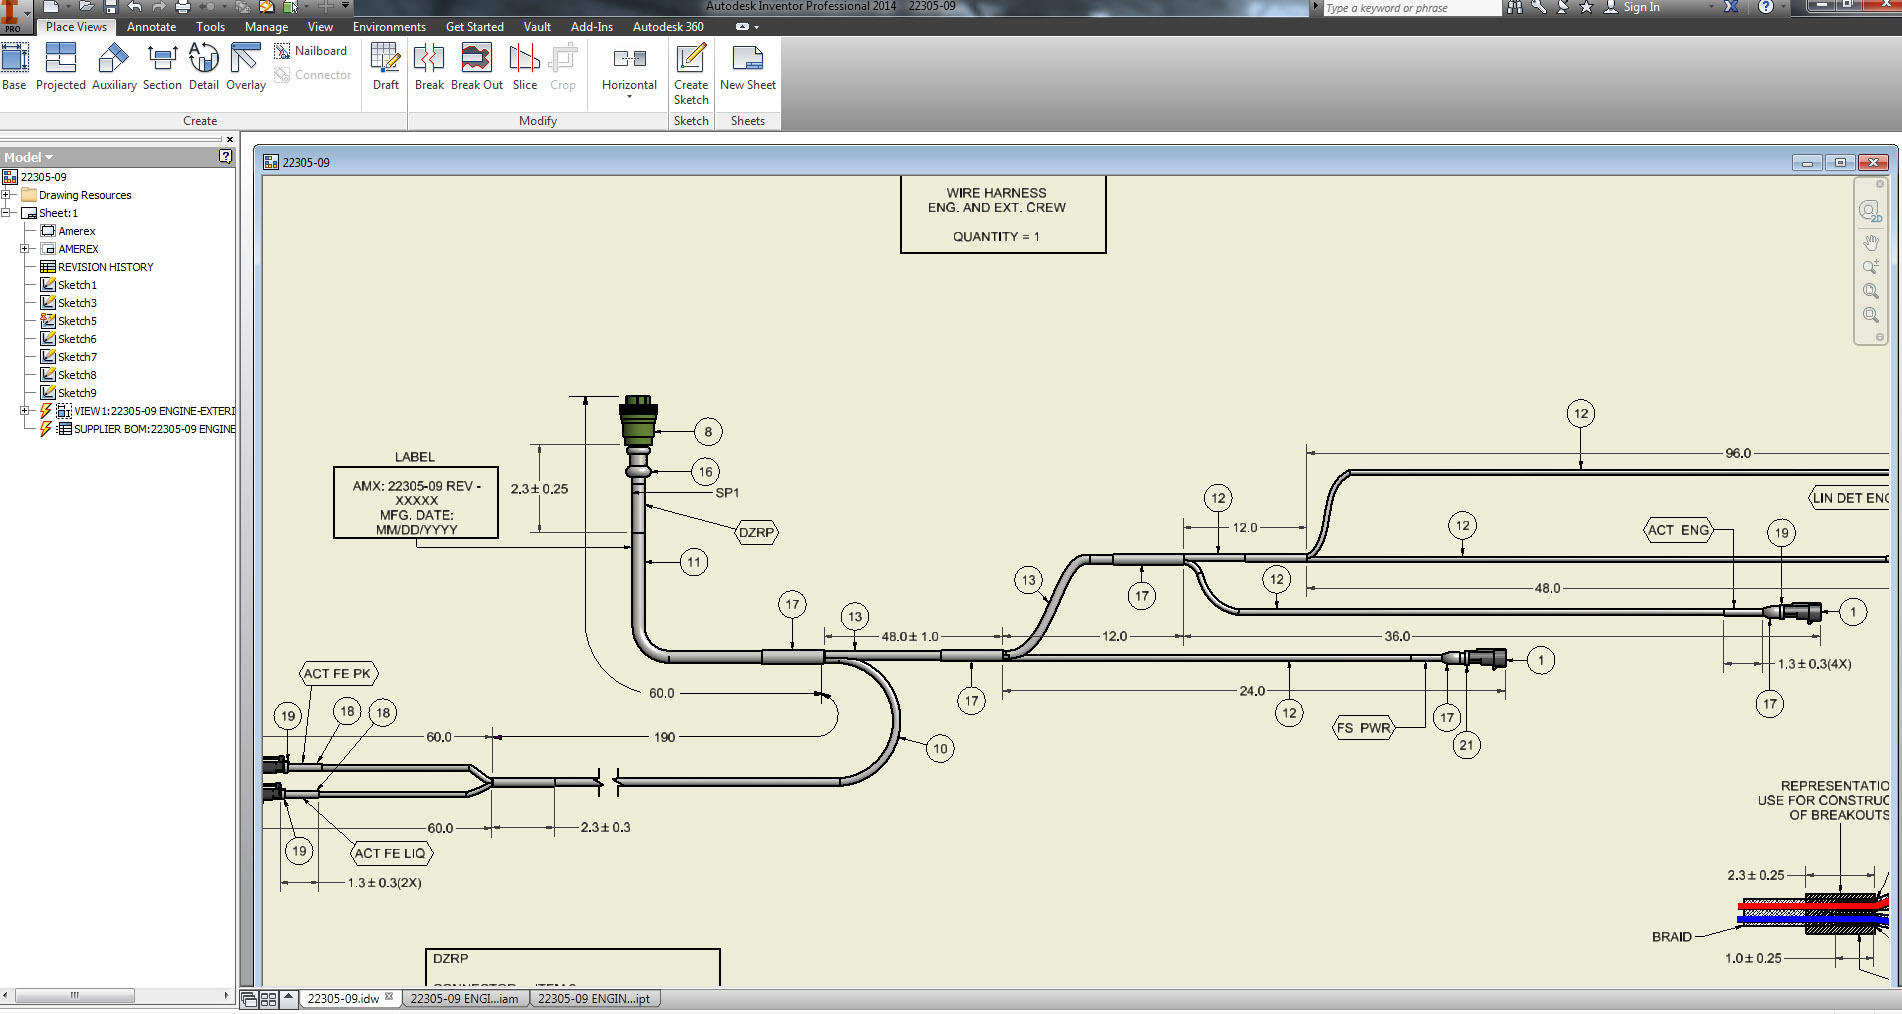Image resolution: width=1902 pixels, height=1014 pixels.
Task: Click the Print icon
Action: click(183, 7)
